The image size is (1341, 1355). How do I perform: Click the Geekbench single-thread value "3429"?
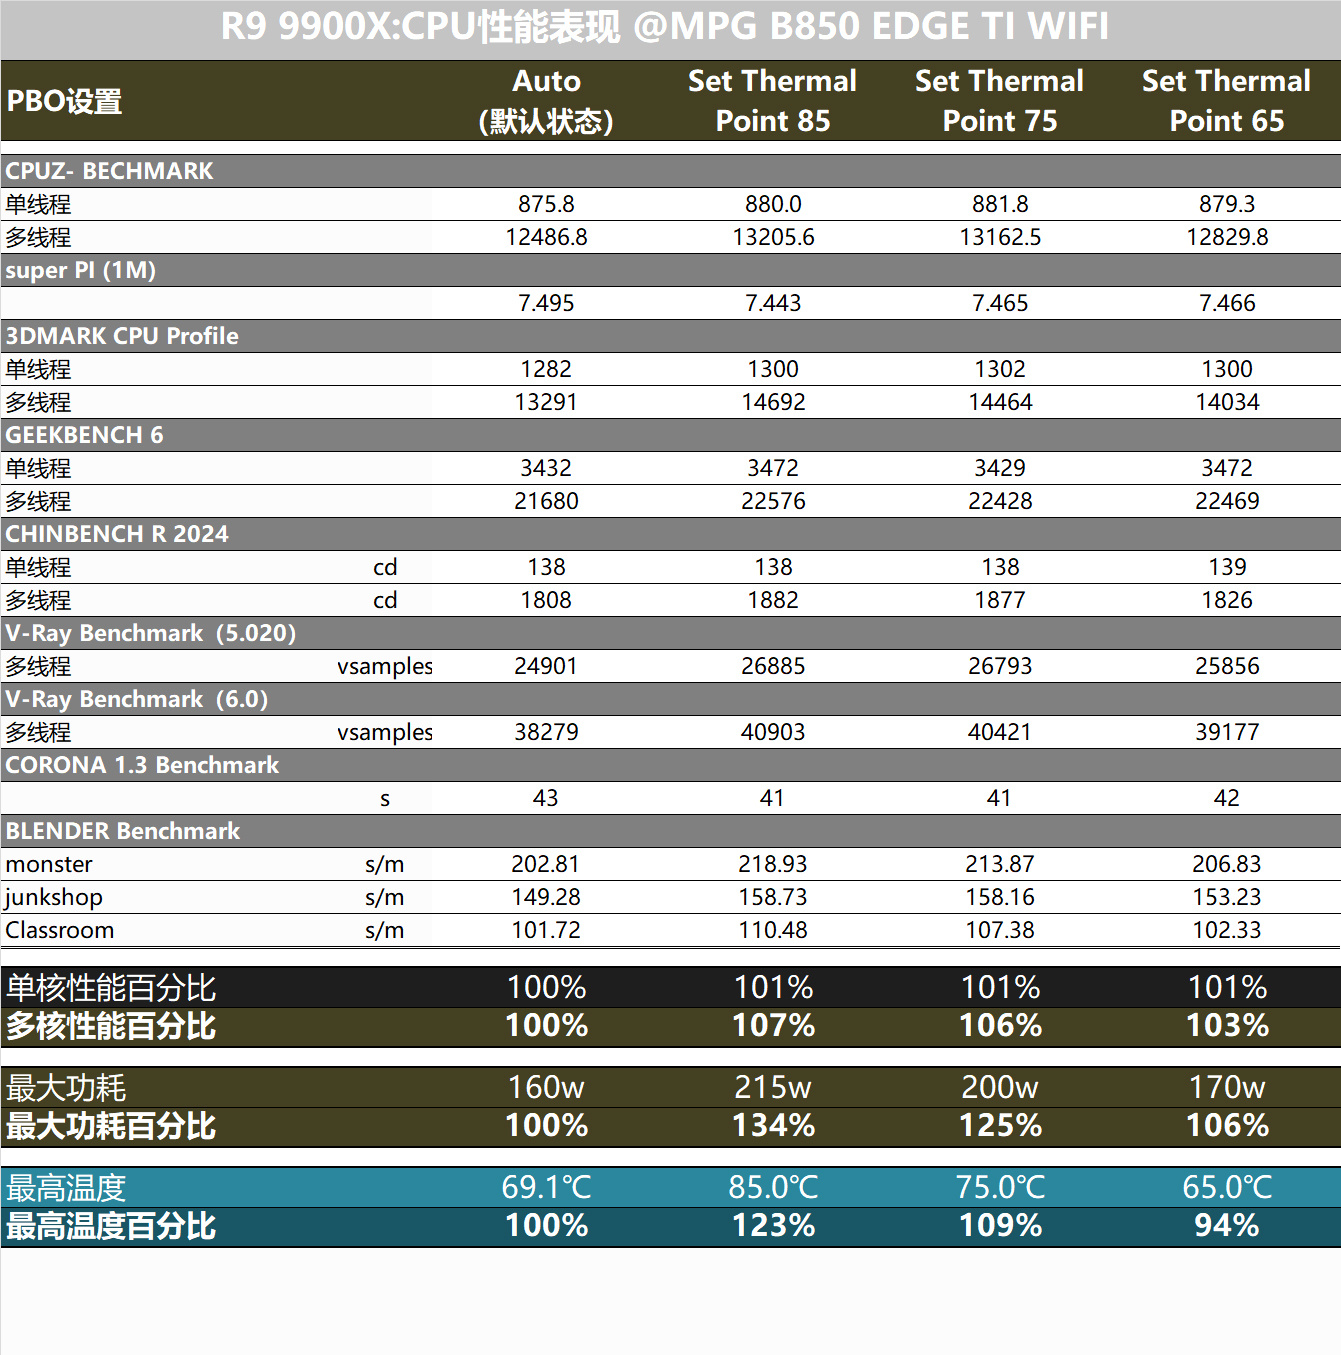1000,468
